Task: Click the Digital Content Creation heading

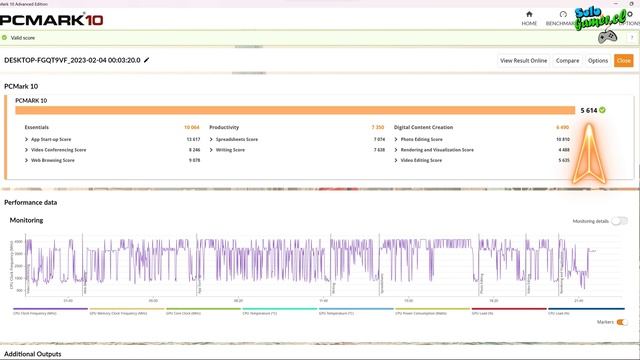Action: 423,127
